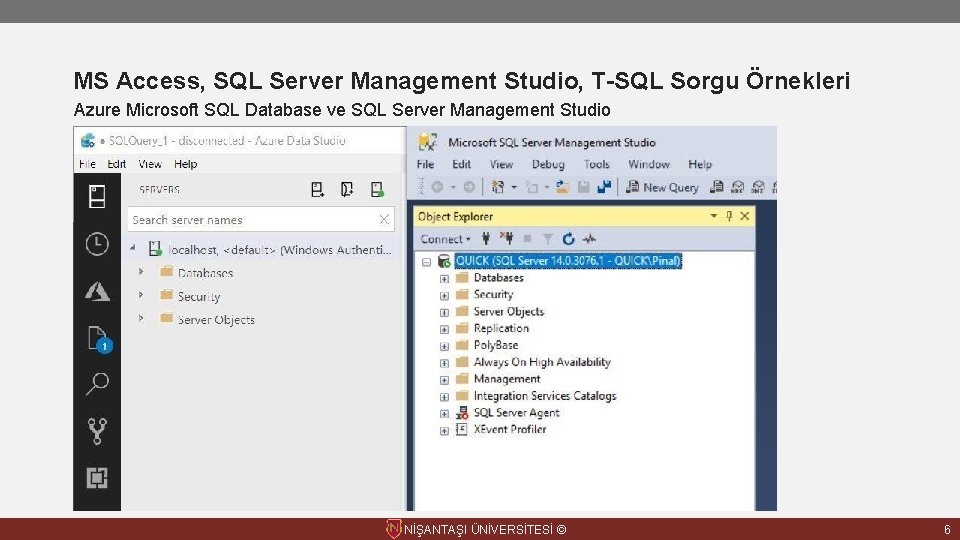Close the Object Explorer panel

(x=744, y=216)
